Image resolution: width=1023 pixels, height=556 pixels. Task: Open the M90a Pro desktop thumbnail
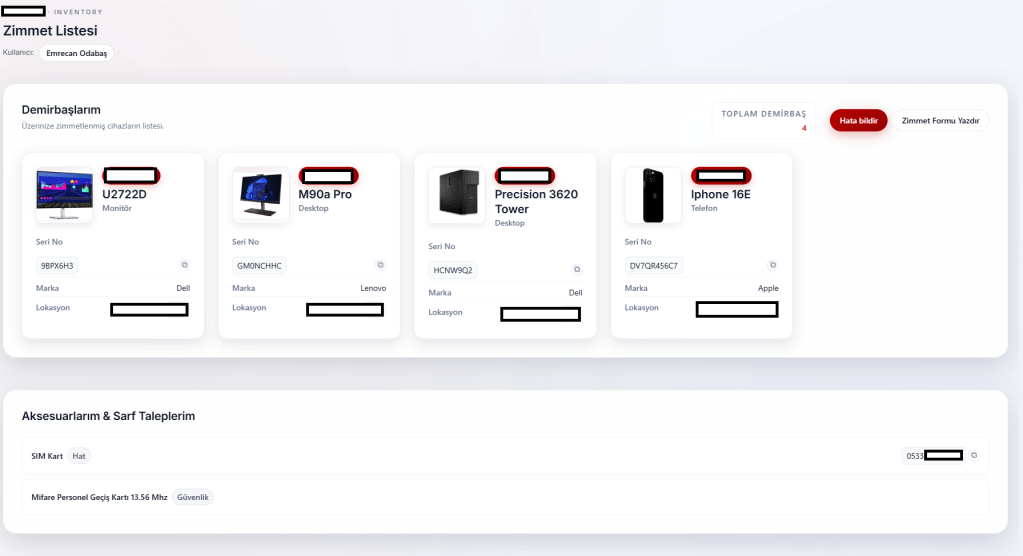pos(260,194)
